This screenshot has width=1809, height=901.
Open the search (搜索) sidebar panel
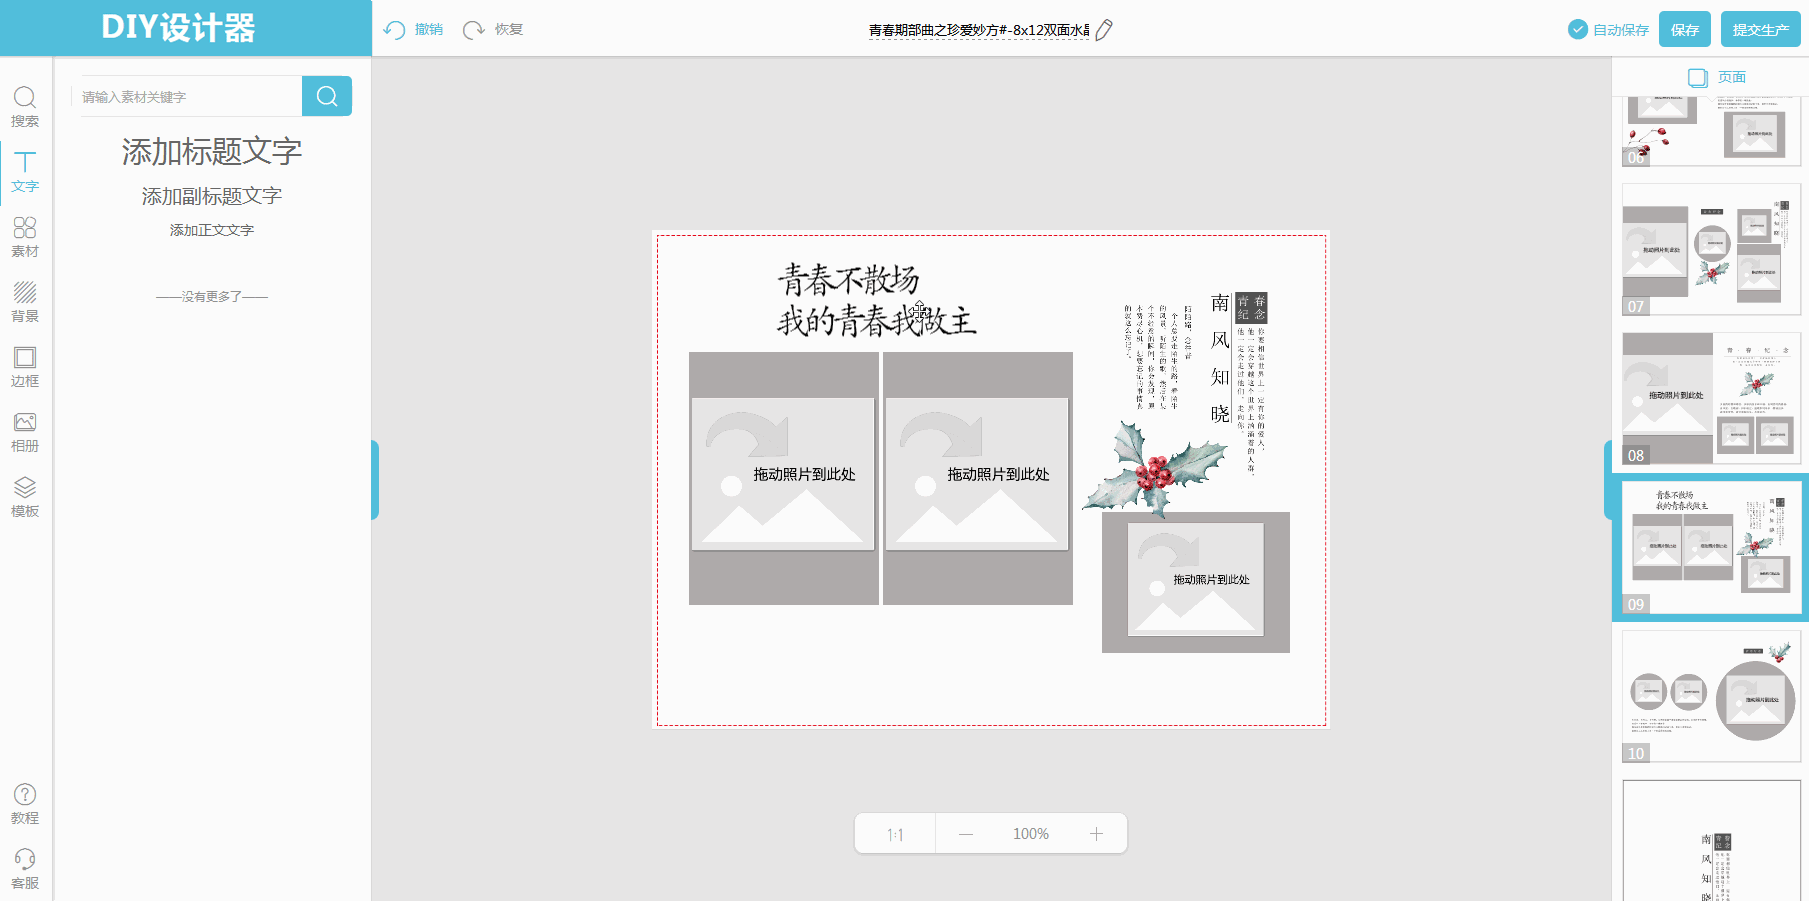[x=25, y=106]
